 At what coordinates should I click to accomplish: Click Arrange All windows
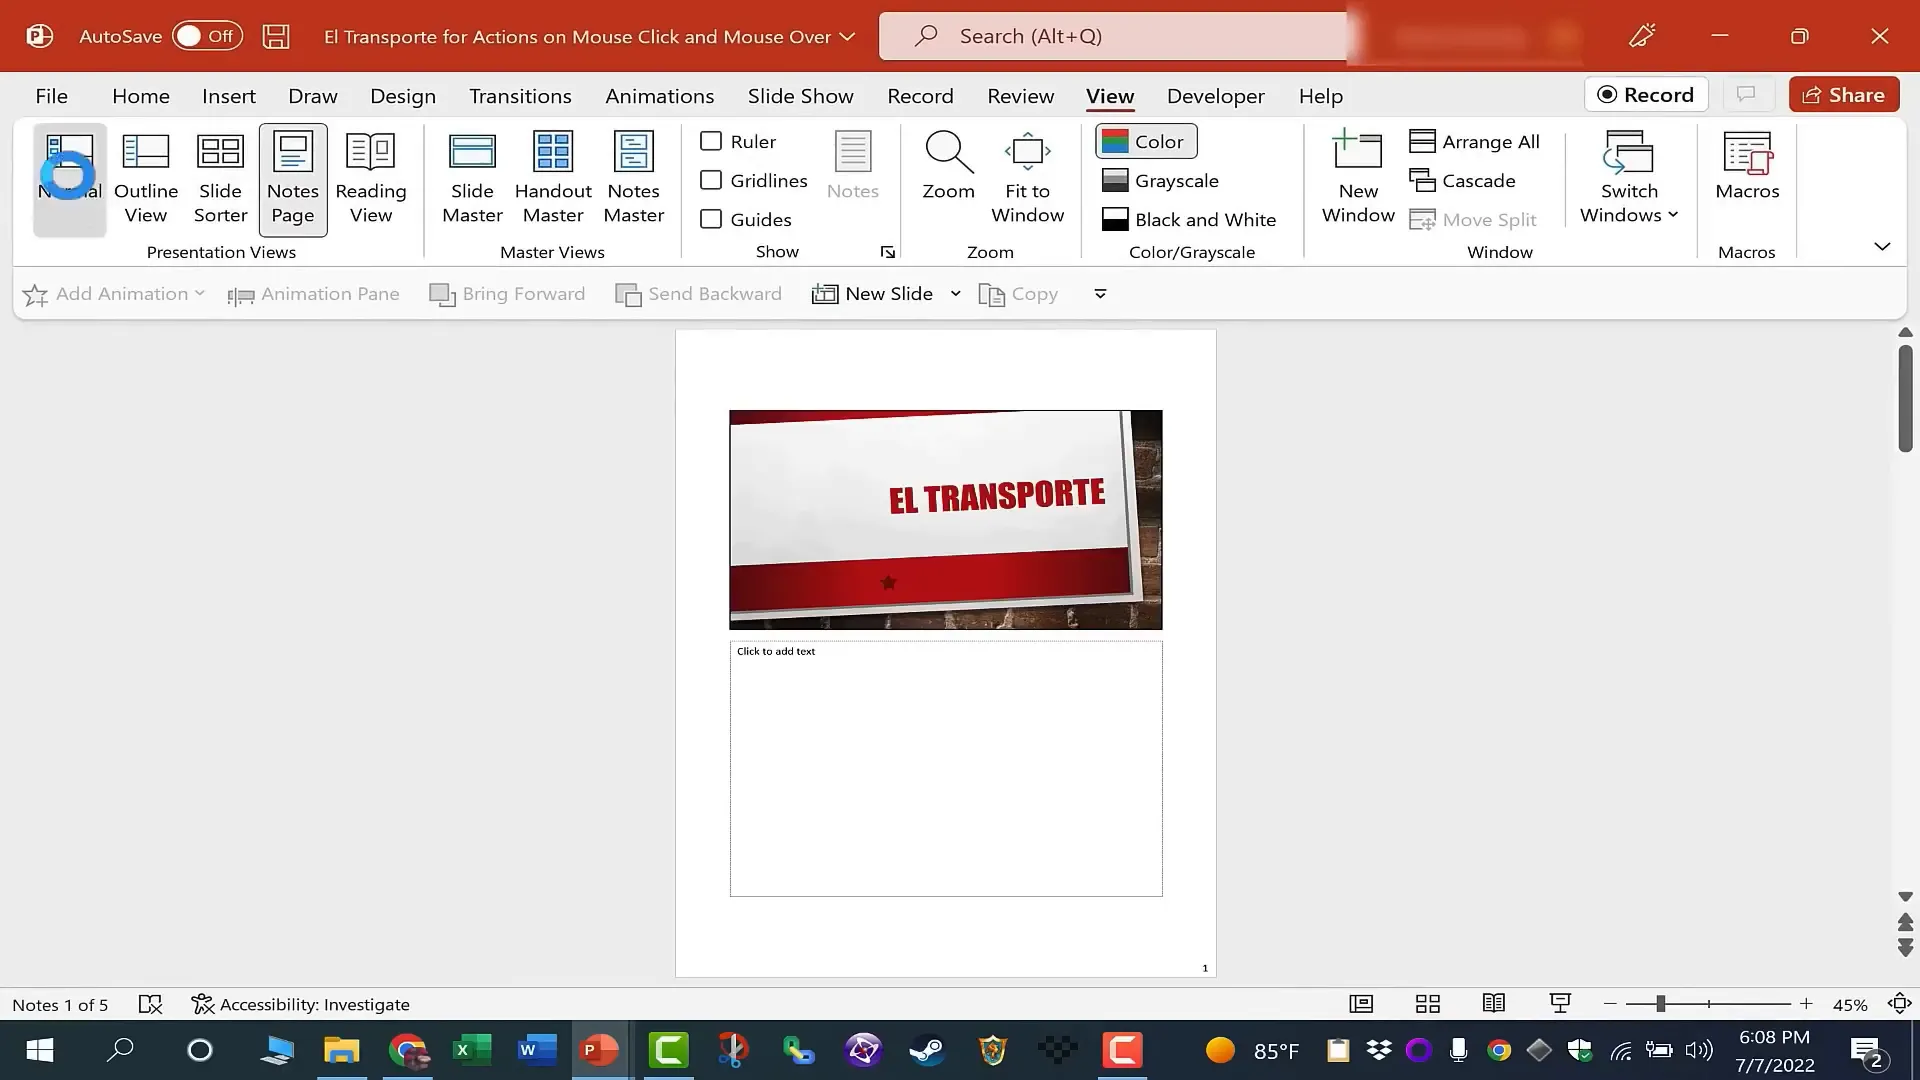[1474, 141]
